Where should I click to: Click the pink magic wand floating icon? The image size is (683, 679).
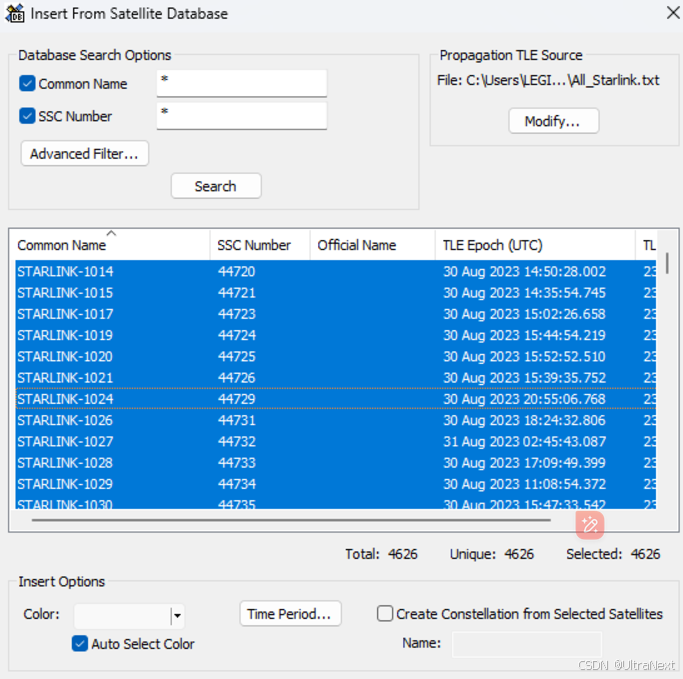coord(590,525)
